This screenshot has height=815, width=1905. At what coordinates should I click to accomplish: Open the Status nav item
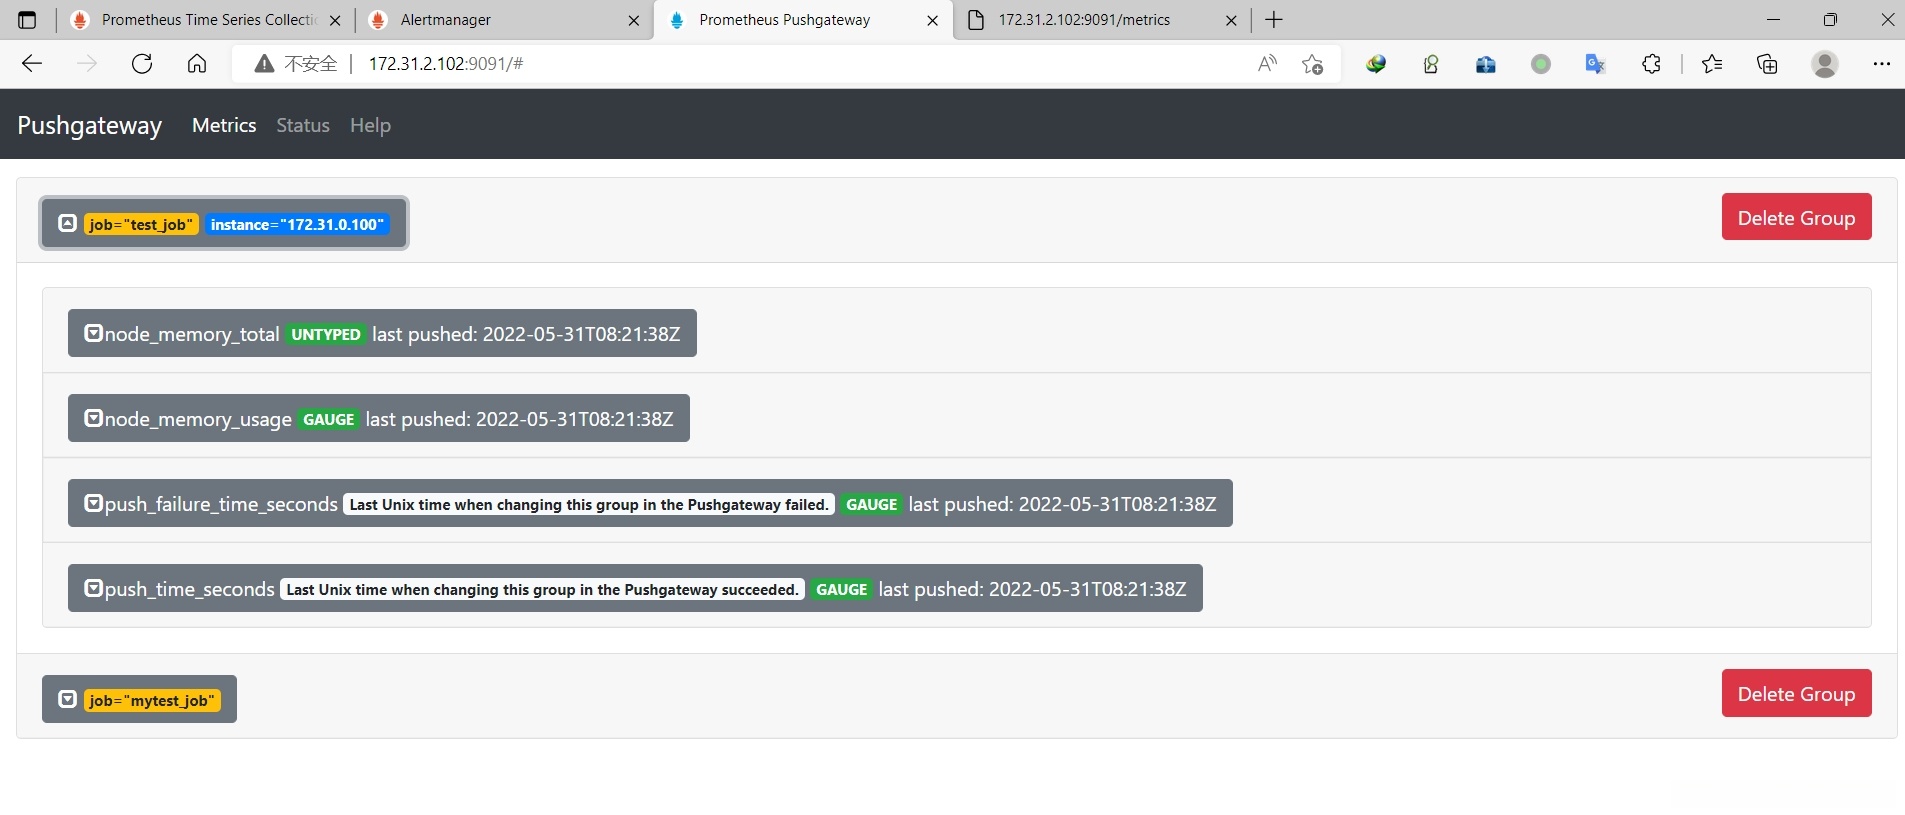303,125
